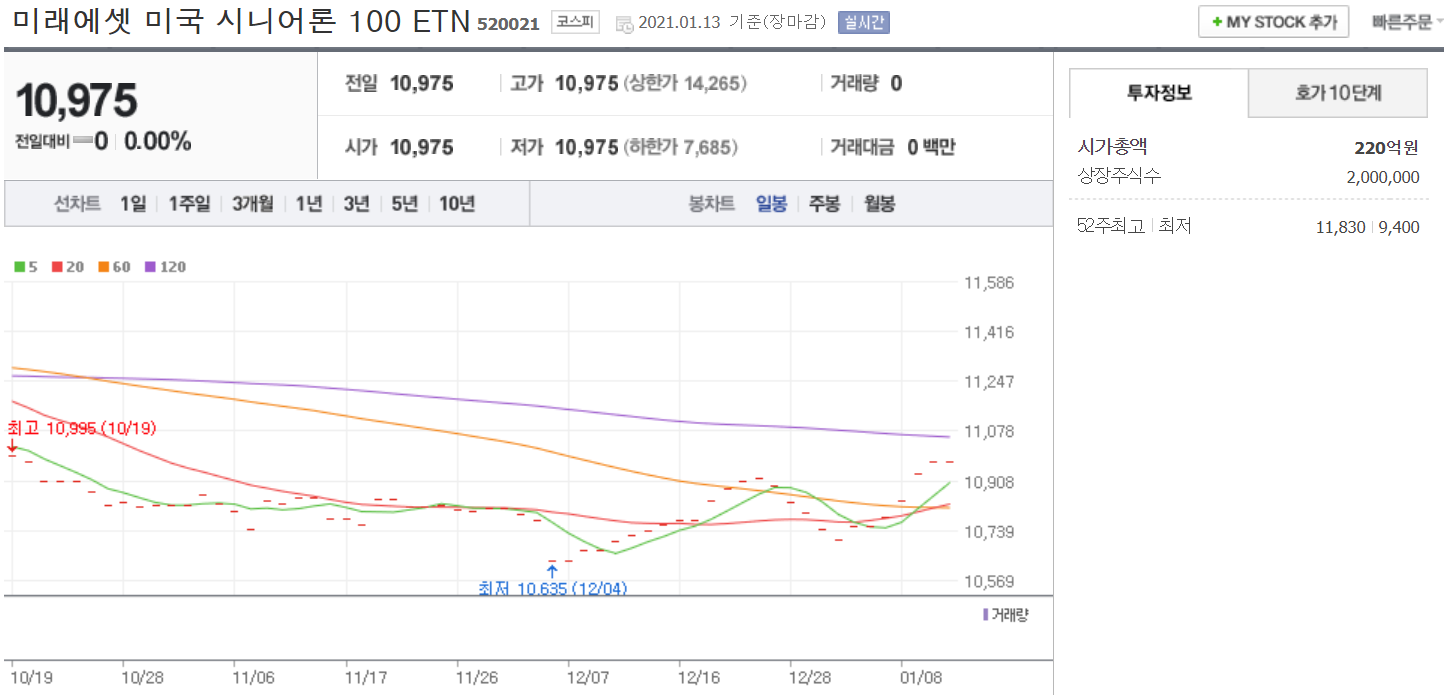
Task: Switch chart to 월봉 monthly candles
Action: [879, 204]
